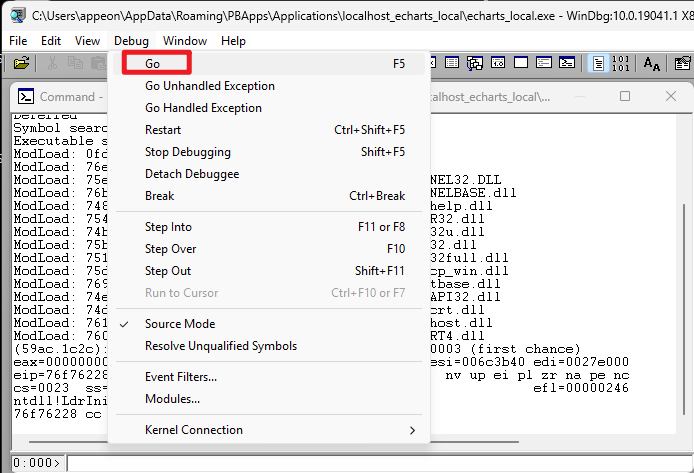Choose Step Into from the Debug menu
The image size is (694, 473).
168,227
